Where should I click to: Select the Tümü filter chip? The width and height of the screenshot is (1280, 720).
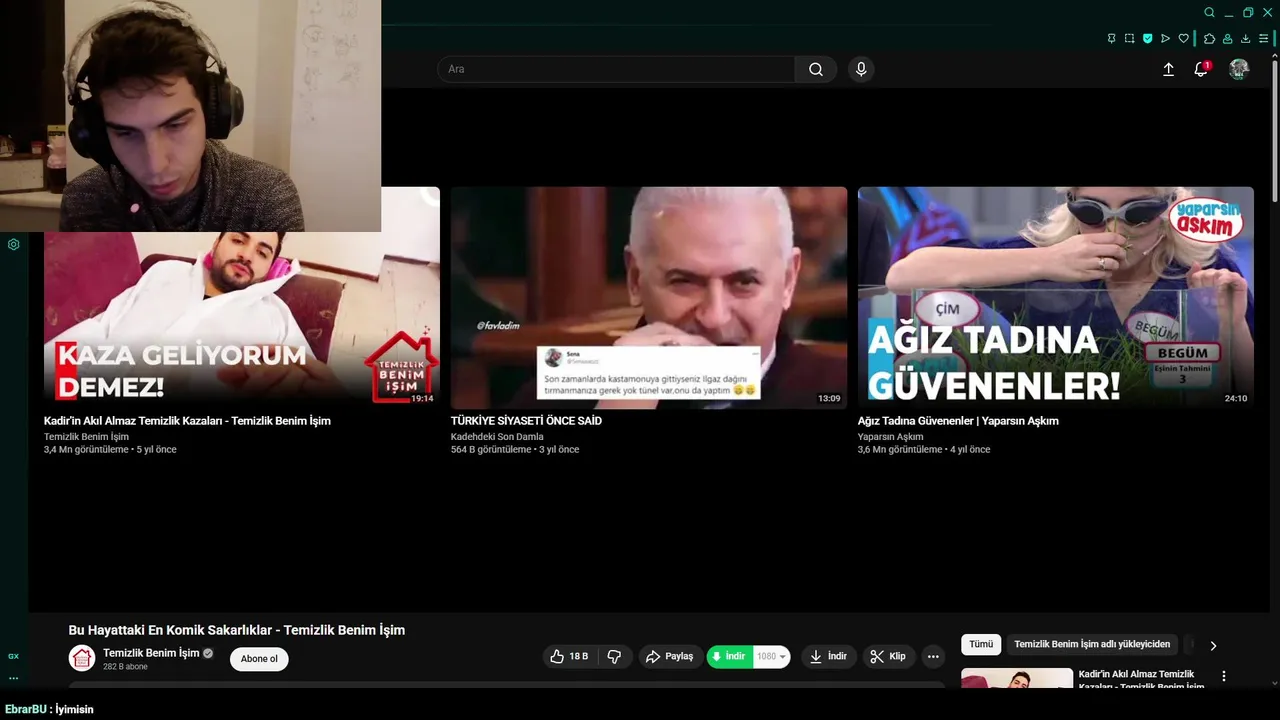(981, 644)
